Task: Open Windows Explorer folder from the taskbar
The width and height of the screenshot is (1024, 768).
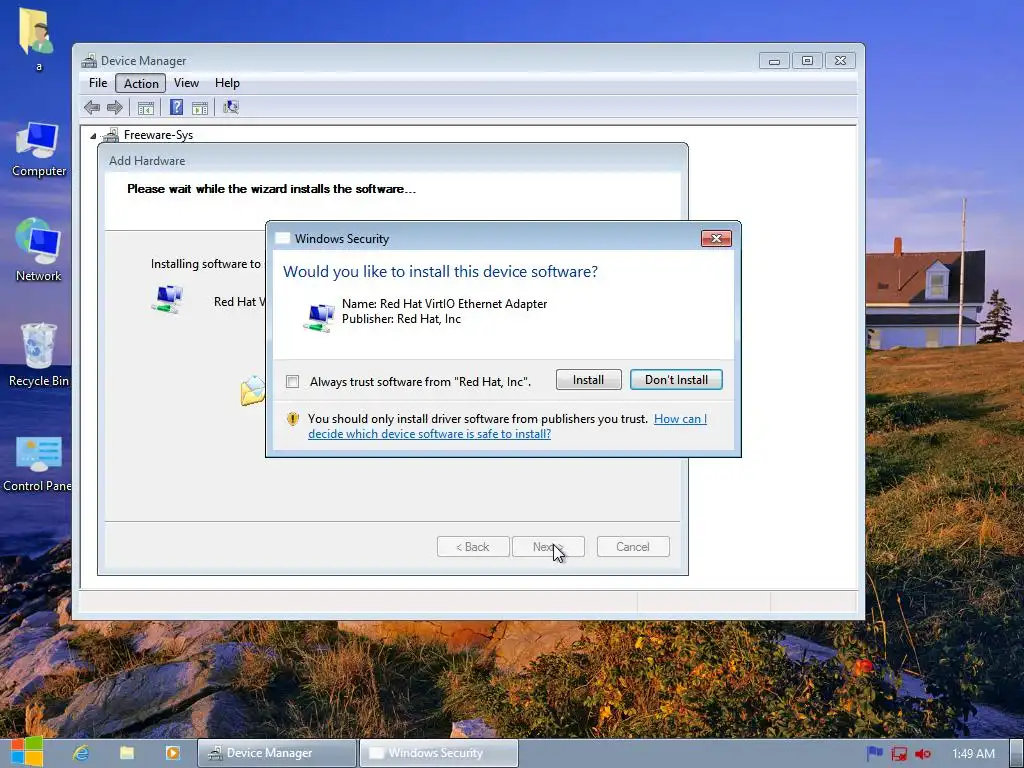Action: coord(127,753)
